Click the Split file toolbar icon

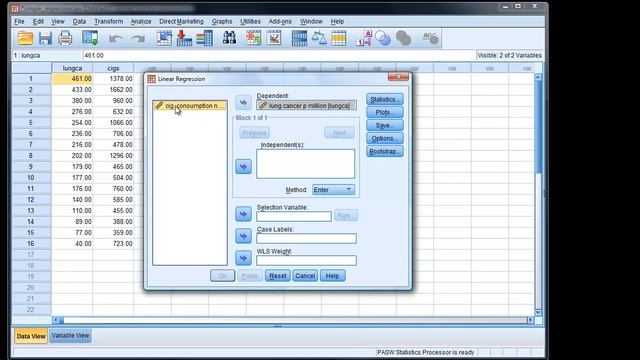coord(299,38)
